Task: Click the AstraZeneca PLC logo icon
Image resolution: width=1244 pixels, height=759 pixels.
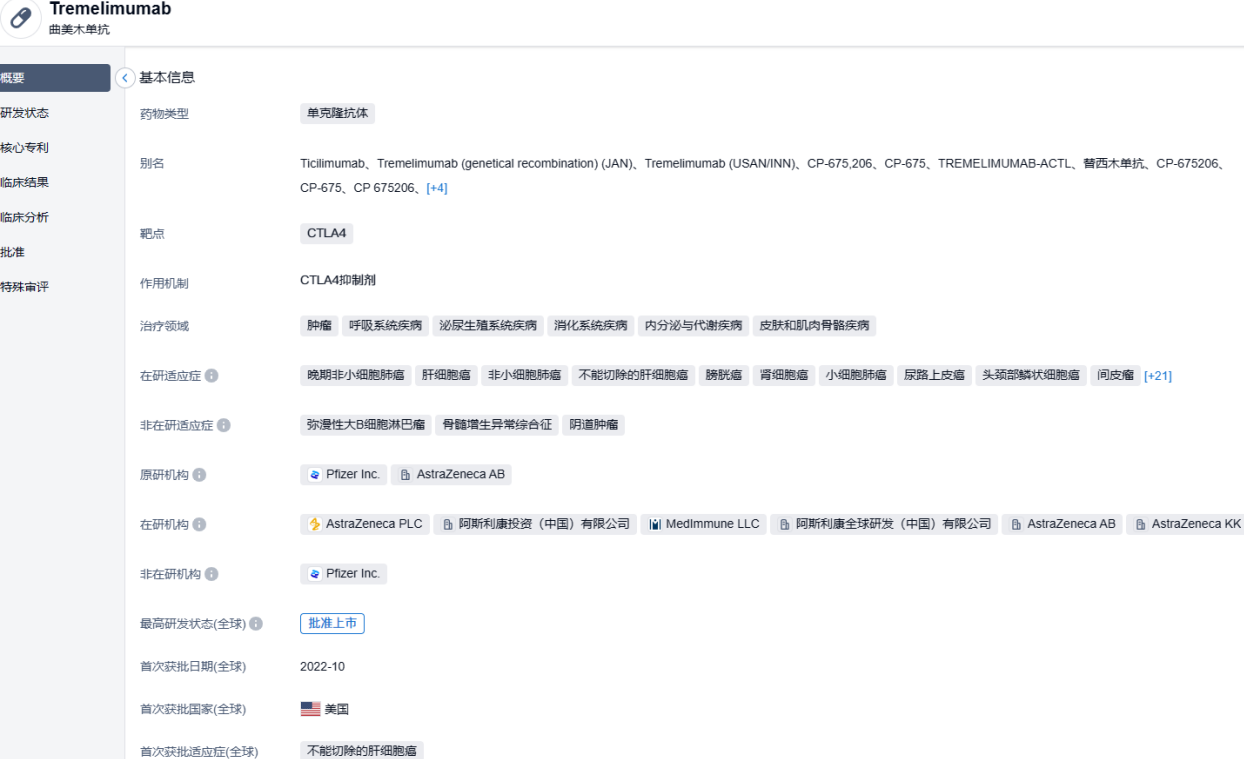Action: (315, 524)
